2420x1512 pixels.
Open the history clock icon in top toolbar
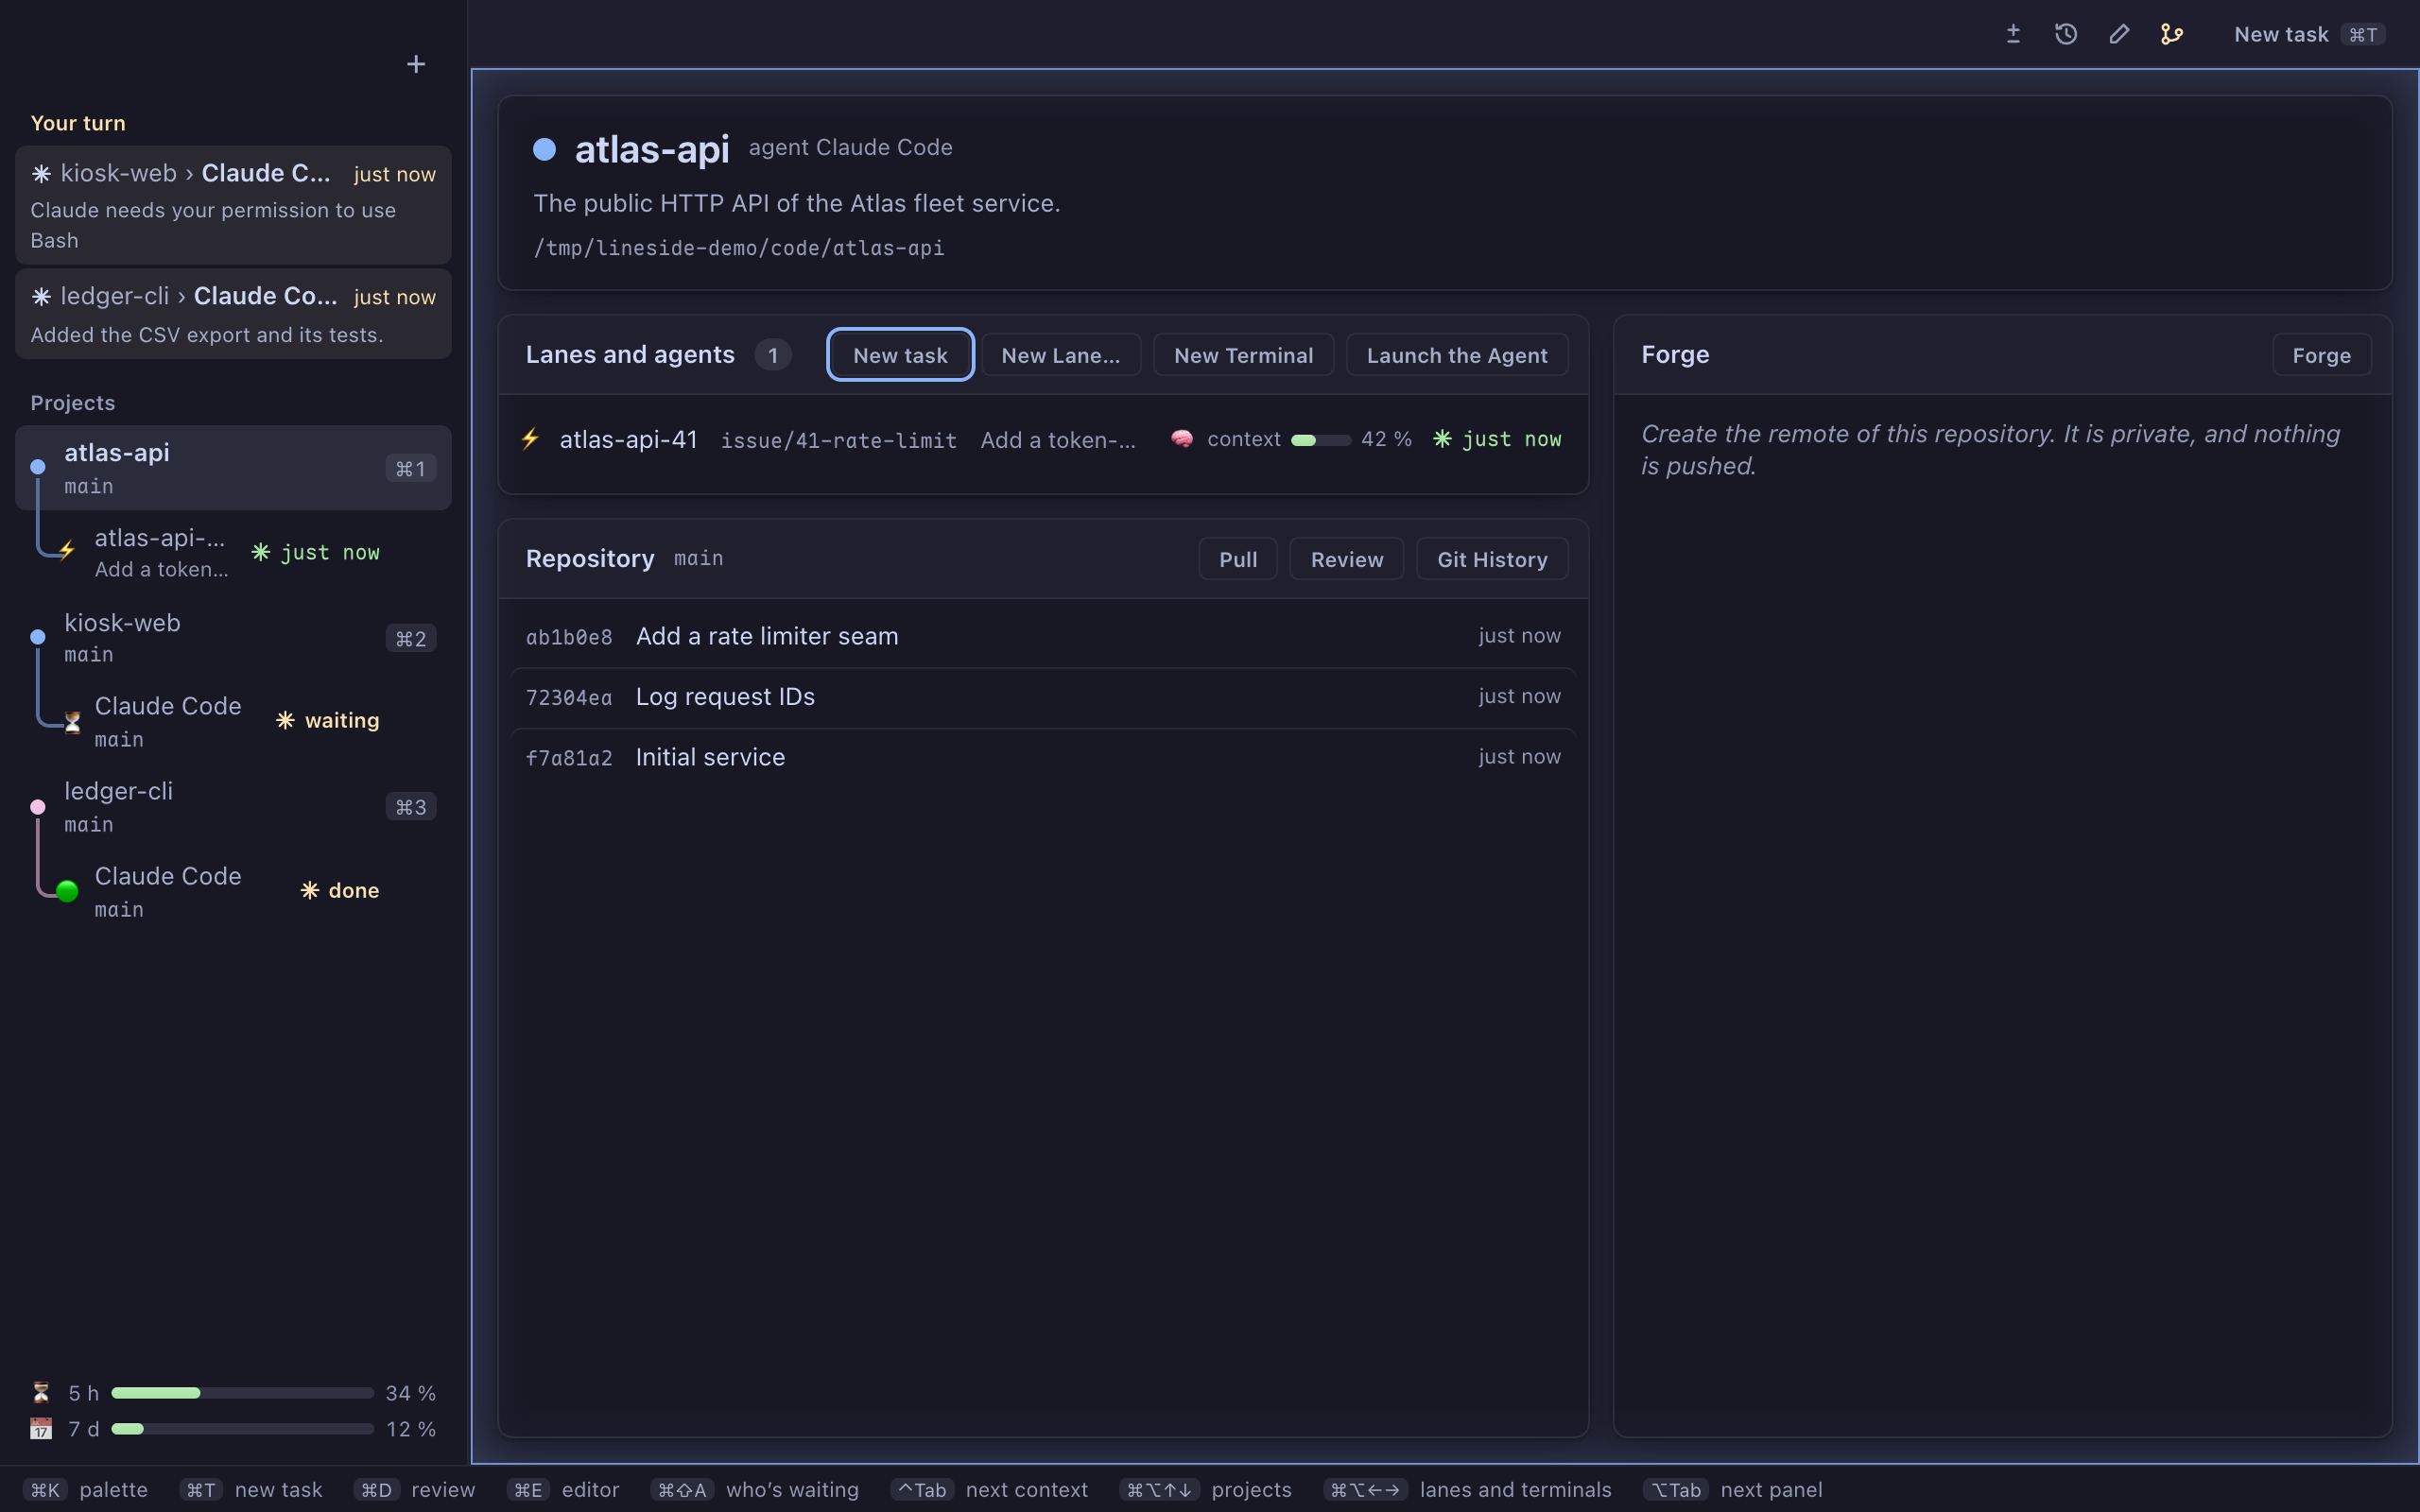pyautogui.click(x=2066, y=34)
